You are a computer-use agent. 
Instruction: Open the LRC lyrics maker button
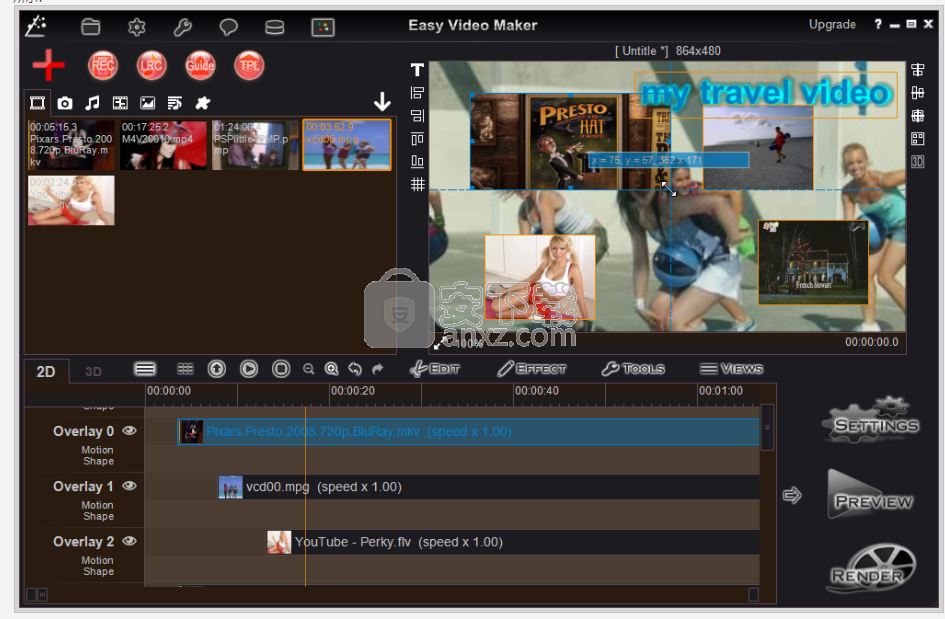151,65
